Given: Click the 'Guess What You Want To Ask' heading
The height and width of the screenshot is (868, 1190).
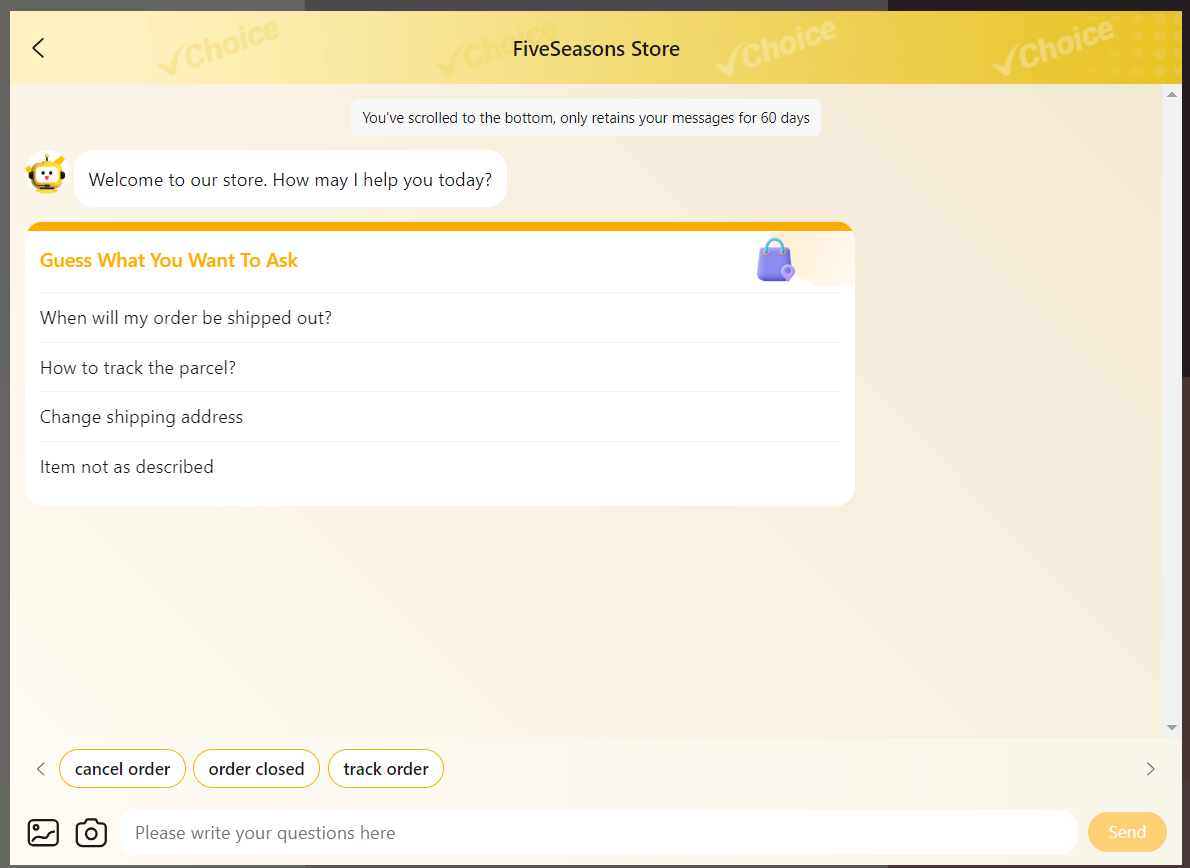Looking at the screenshot, I should [168, 260].
